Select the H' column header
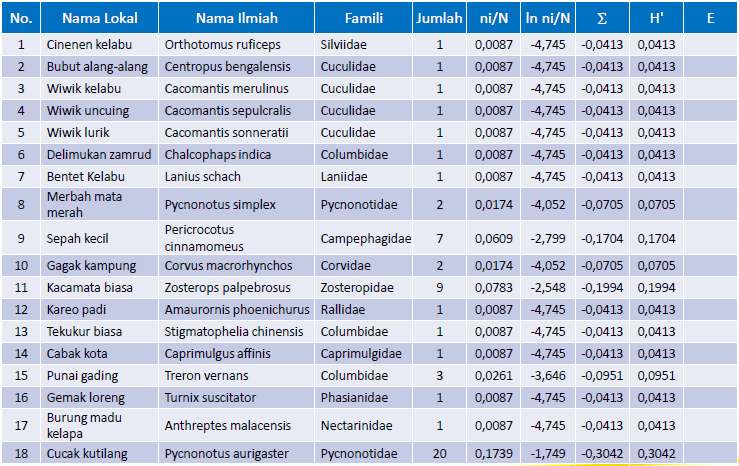 [x=654, y=19]
